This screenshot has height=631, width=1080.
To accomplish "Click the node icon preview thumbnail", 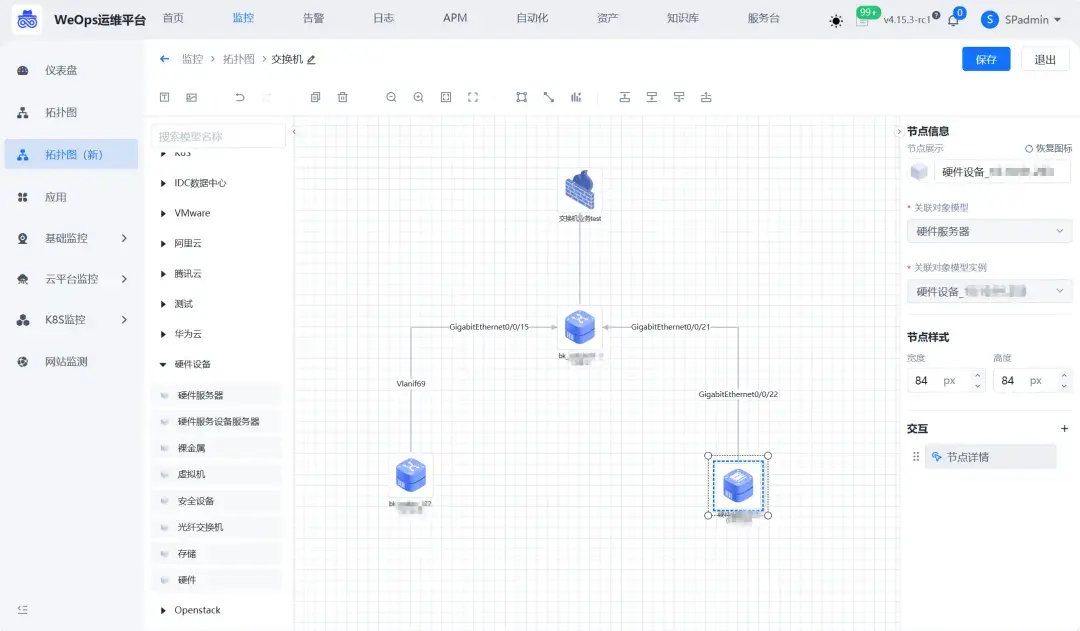I will 919,172.
